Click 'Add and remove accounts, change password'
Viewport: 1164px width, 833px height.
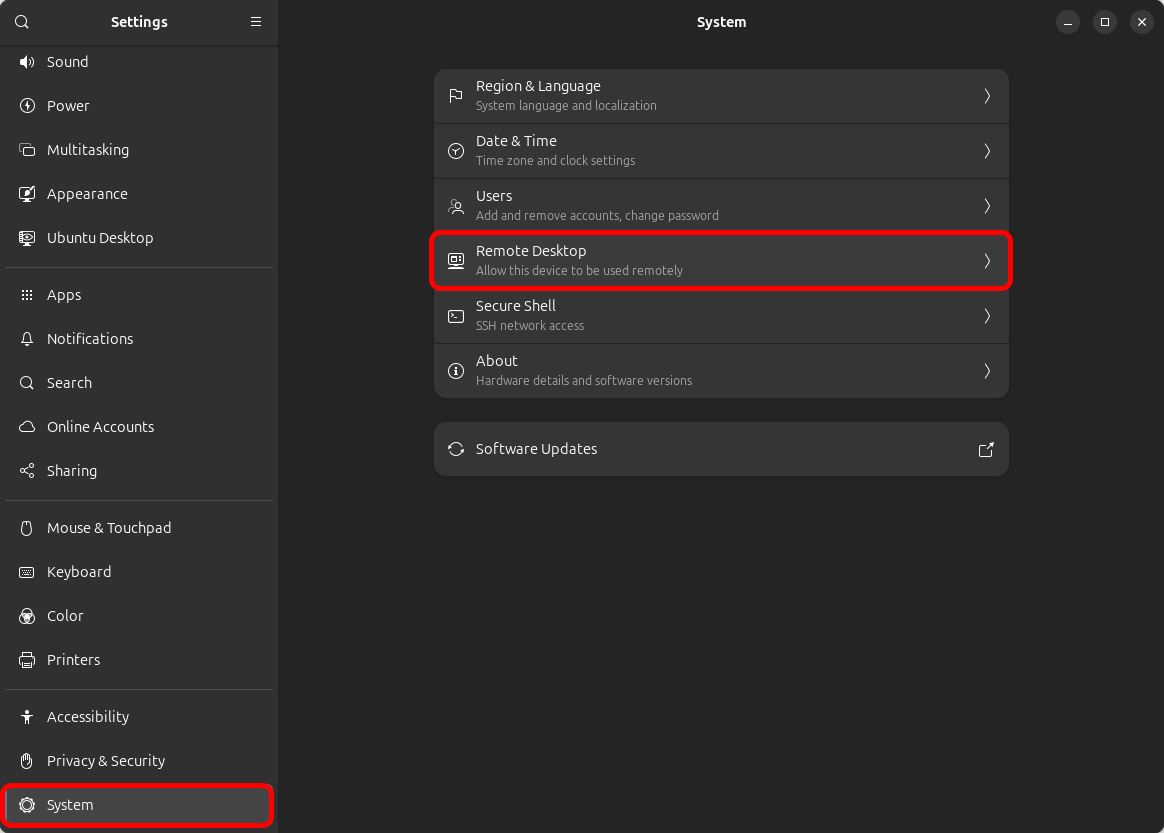(597, 216)
